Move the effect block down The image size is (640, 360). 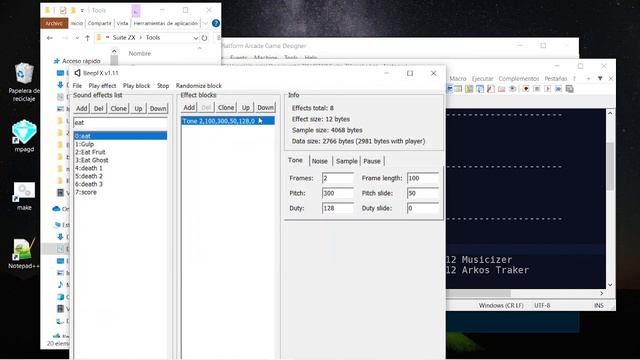click(x=266, y=107)
